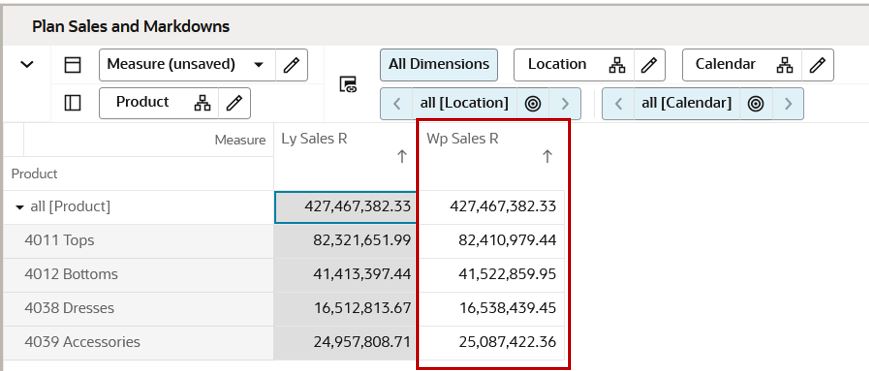Collapse the all [Product] tree row
869x371 pixels.
(20, 207)
